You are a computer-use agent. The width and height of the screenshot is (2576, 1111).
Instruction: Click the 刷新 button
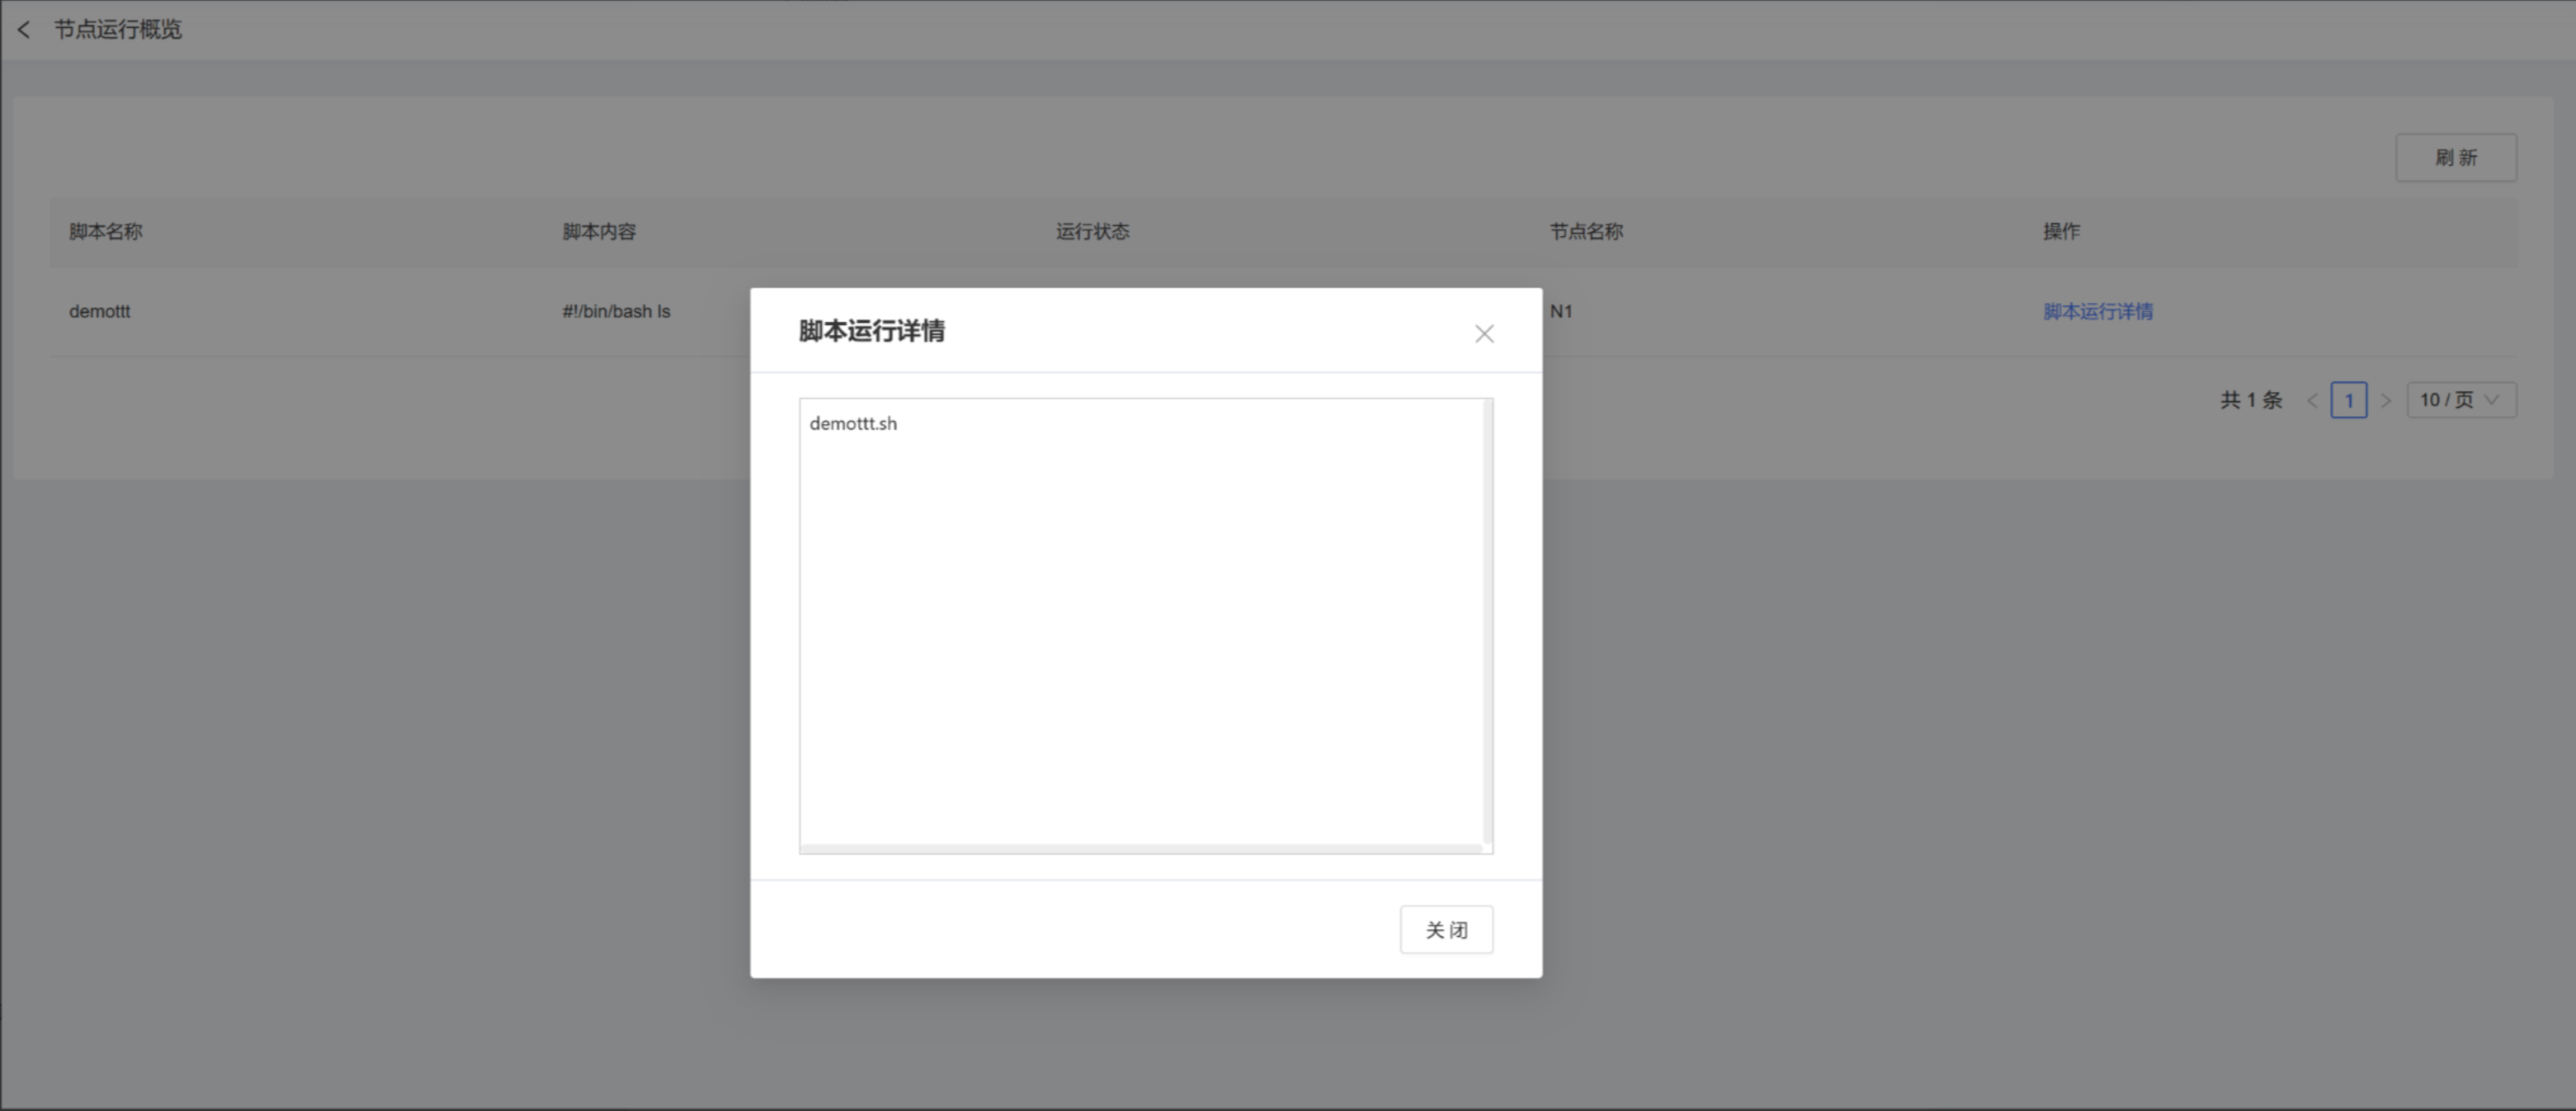(x=2456, y=157)
